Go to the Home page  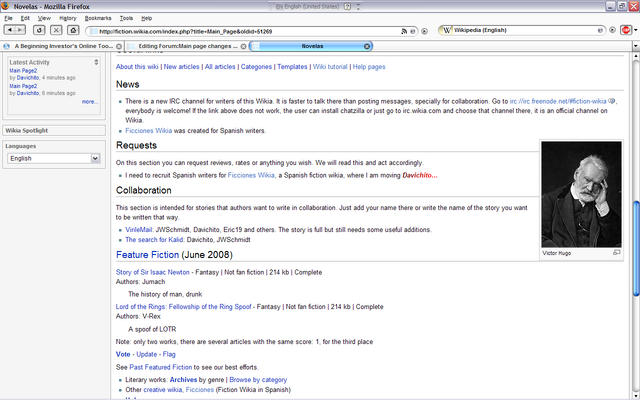73,30
